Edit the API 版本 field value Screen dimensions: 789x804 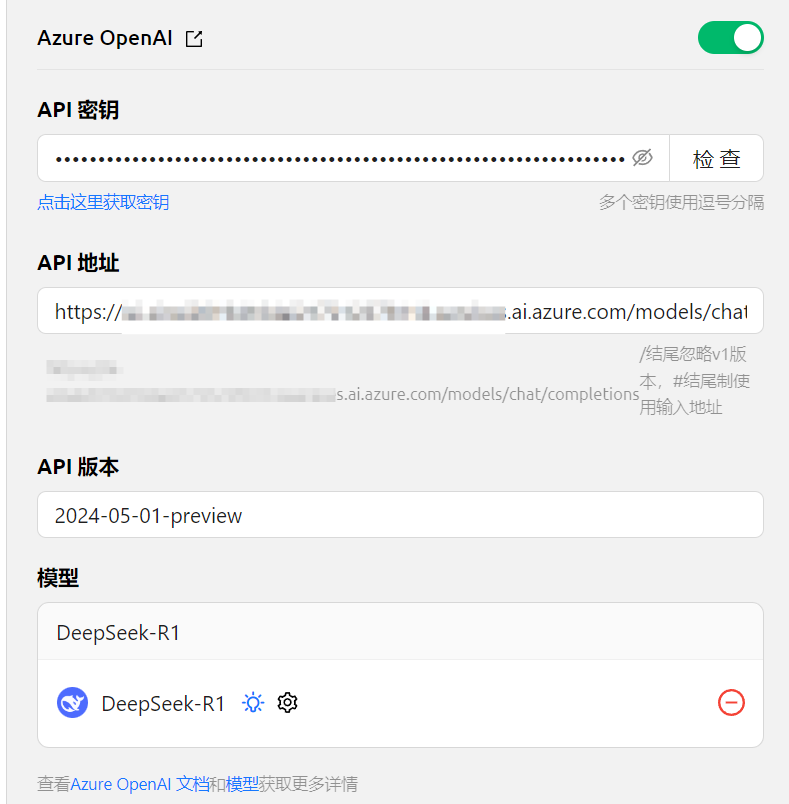(x=400, y=515)
